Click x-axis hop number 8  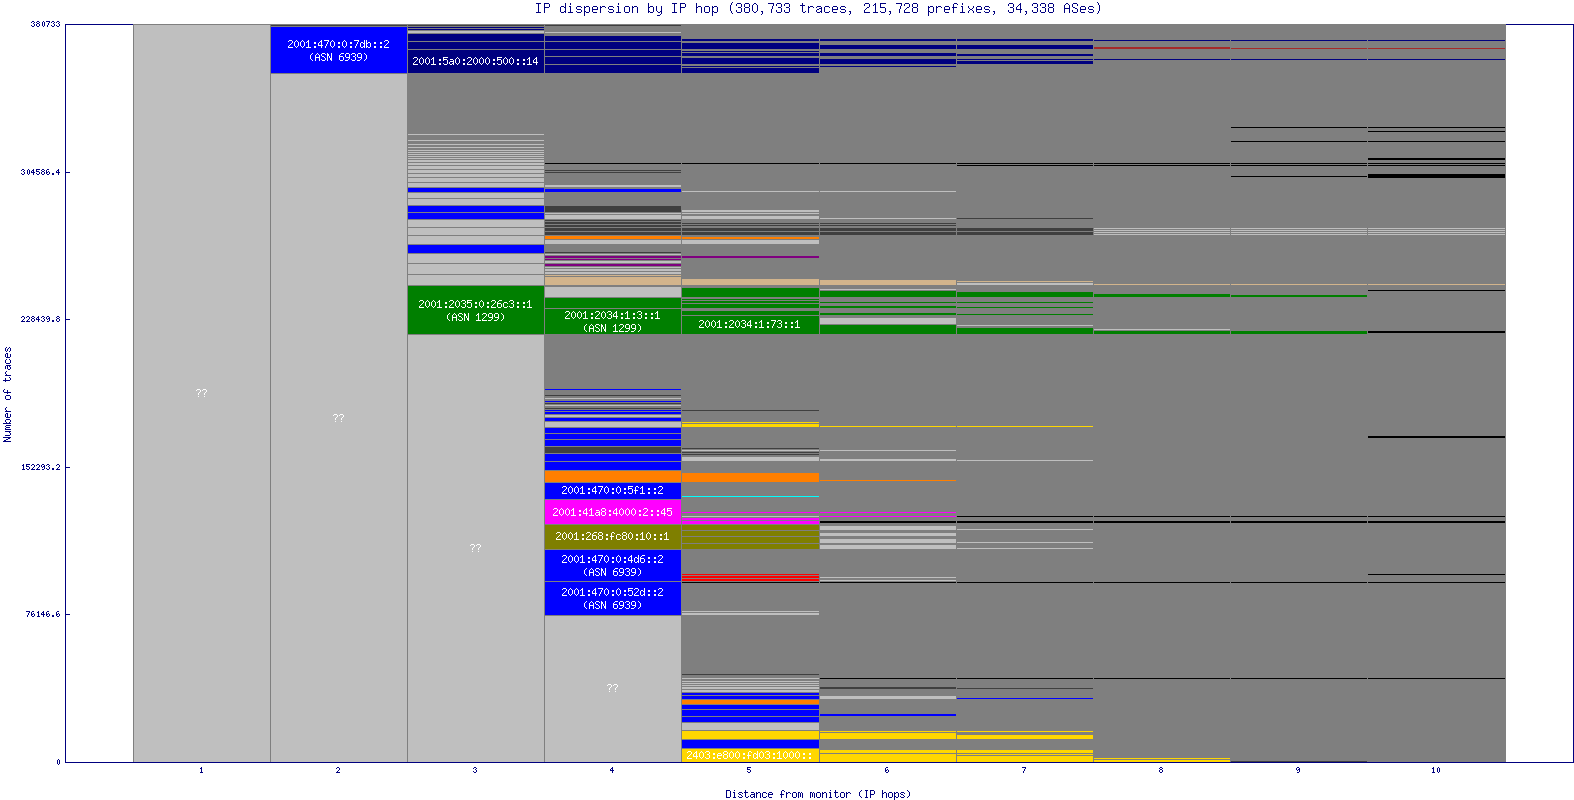click(x=1161, y=770)
